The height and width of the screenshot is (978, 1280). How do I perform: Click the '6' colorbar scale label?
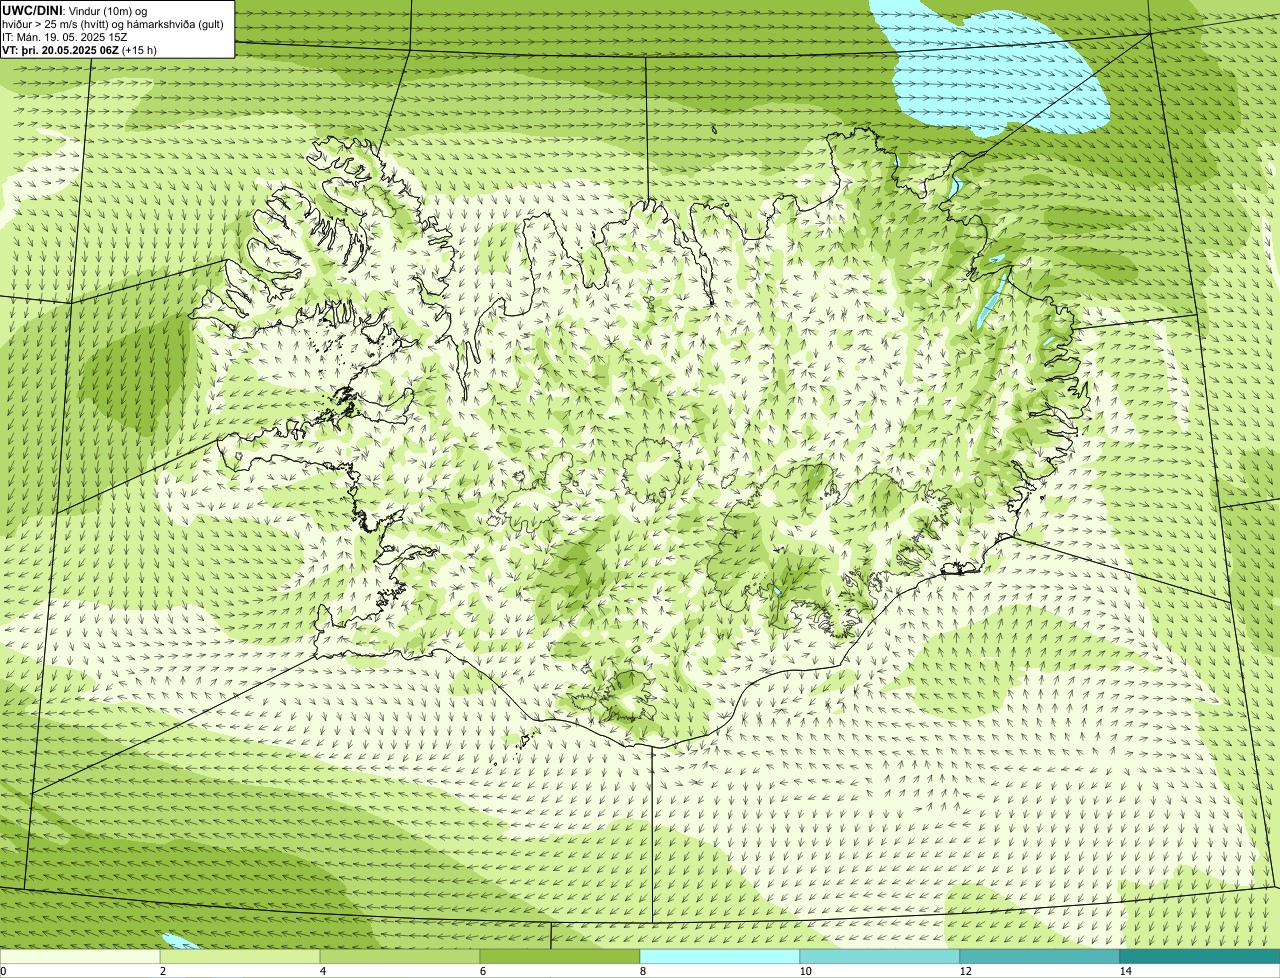point(482,971)
